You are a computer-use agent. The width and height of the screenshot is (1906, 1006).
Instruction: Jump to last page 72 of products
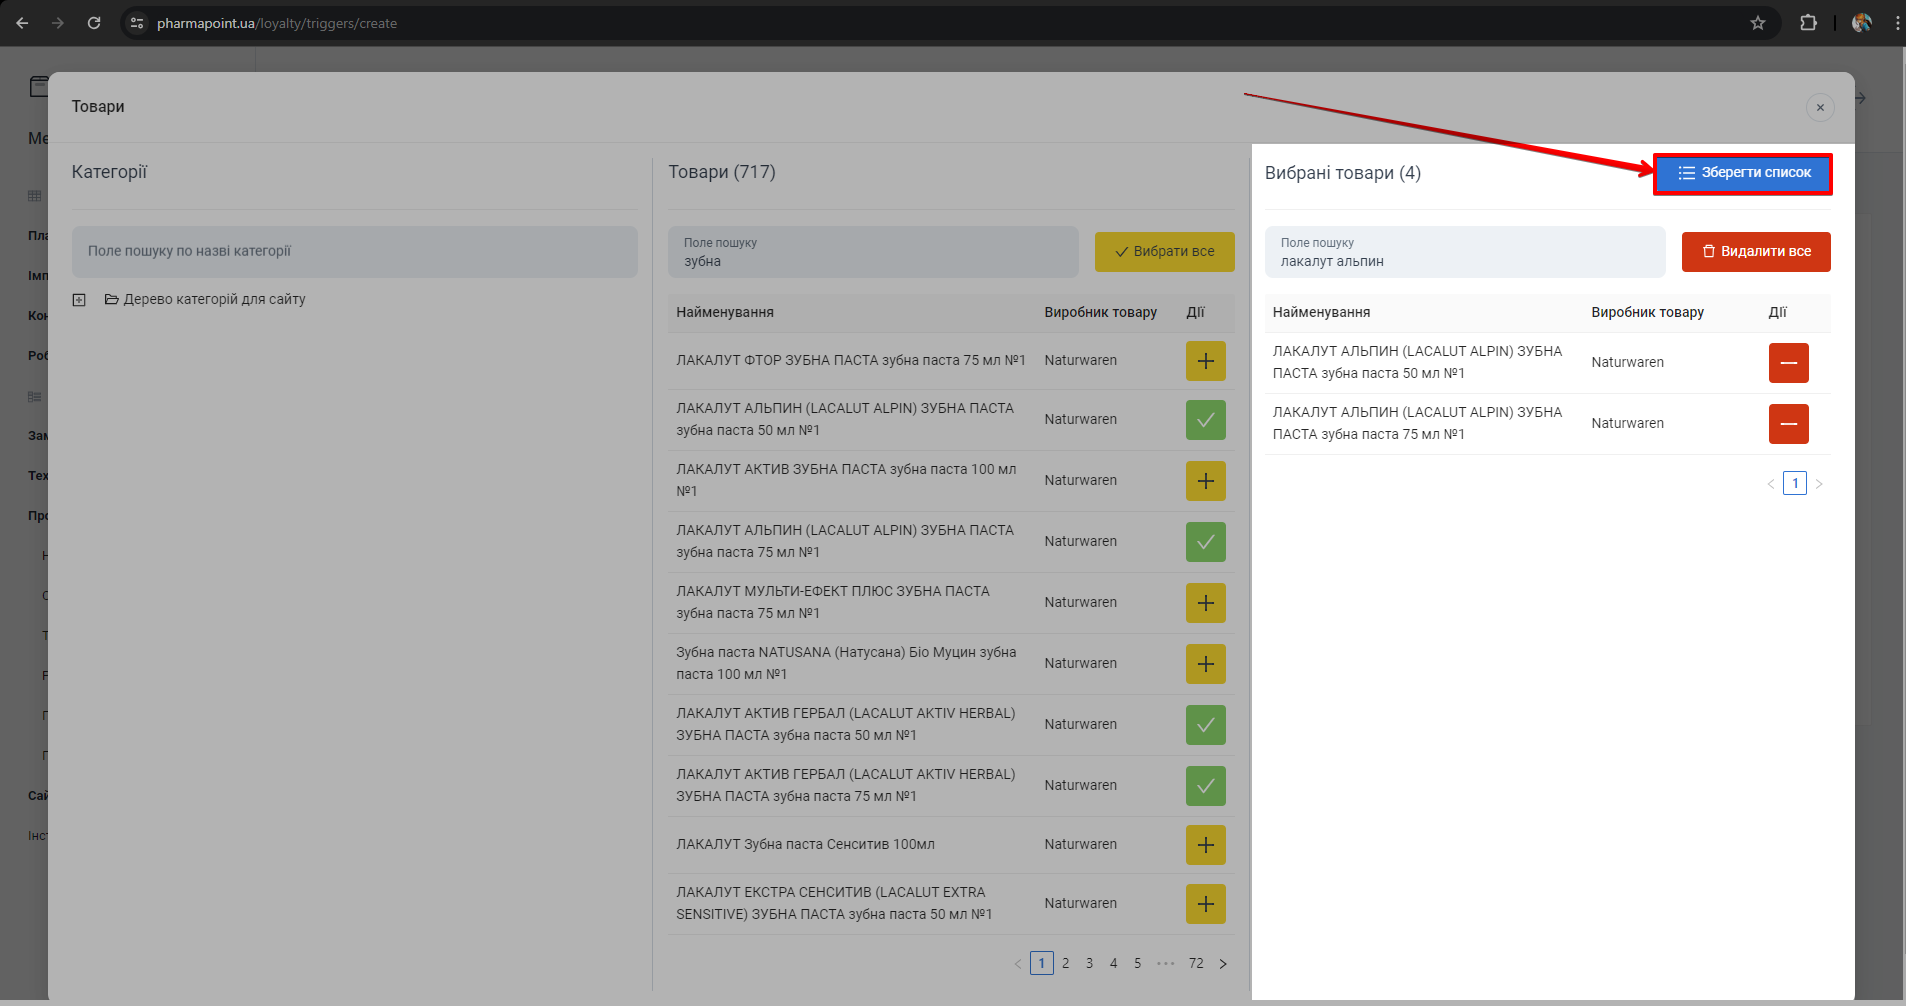click(x=1196, y=964)
